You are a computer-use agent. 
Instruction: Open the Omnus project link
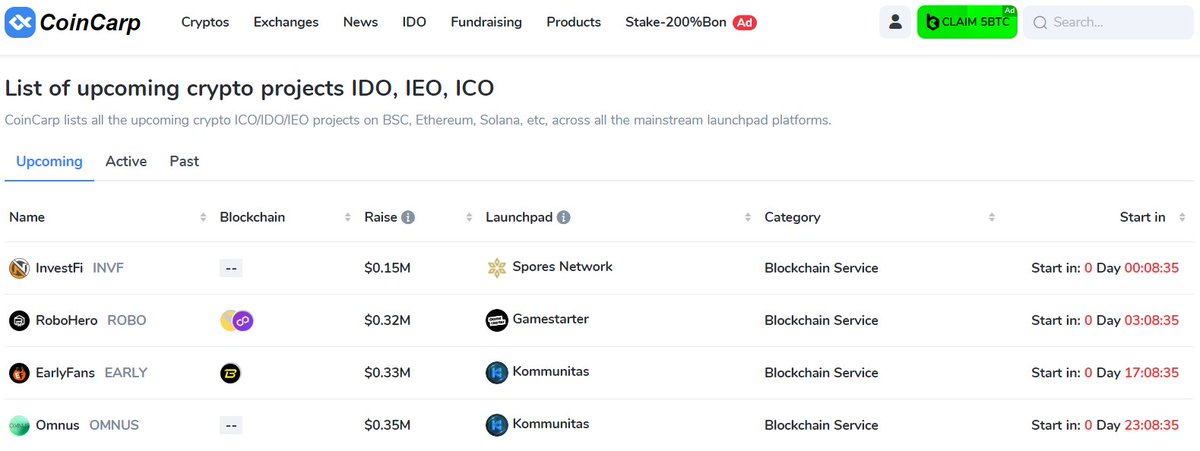pos(57,425)
